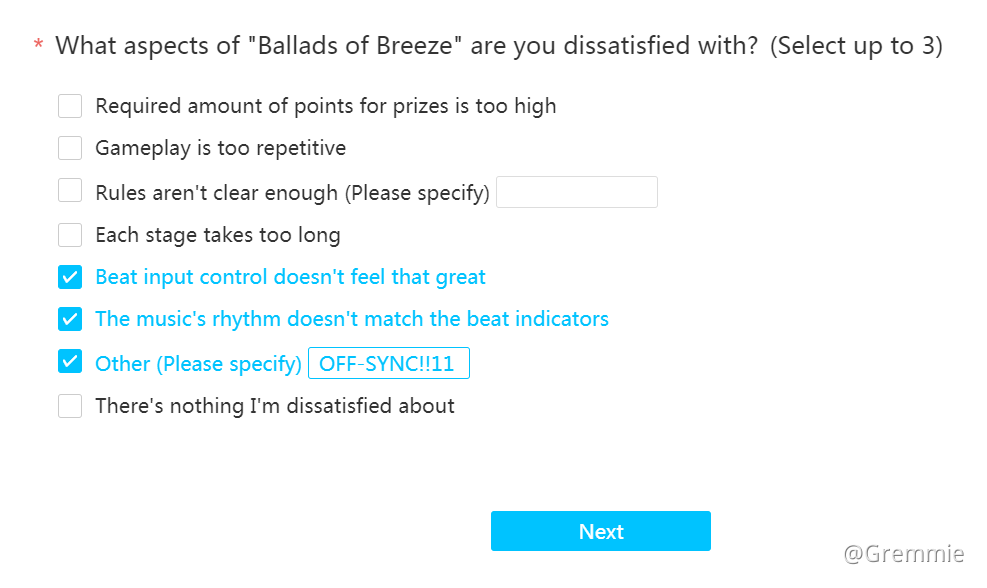Check "Gameplay is too repetitive"
Screen dimensions: 987x588
(69, 147)
